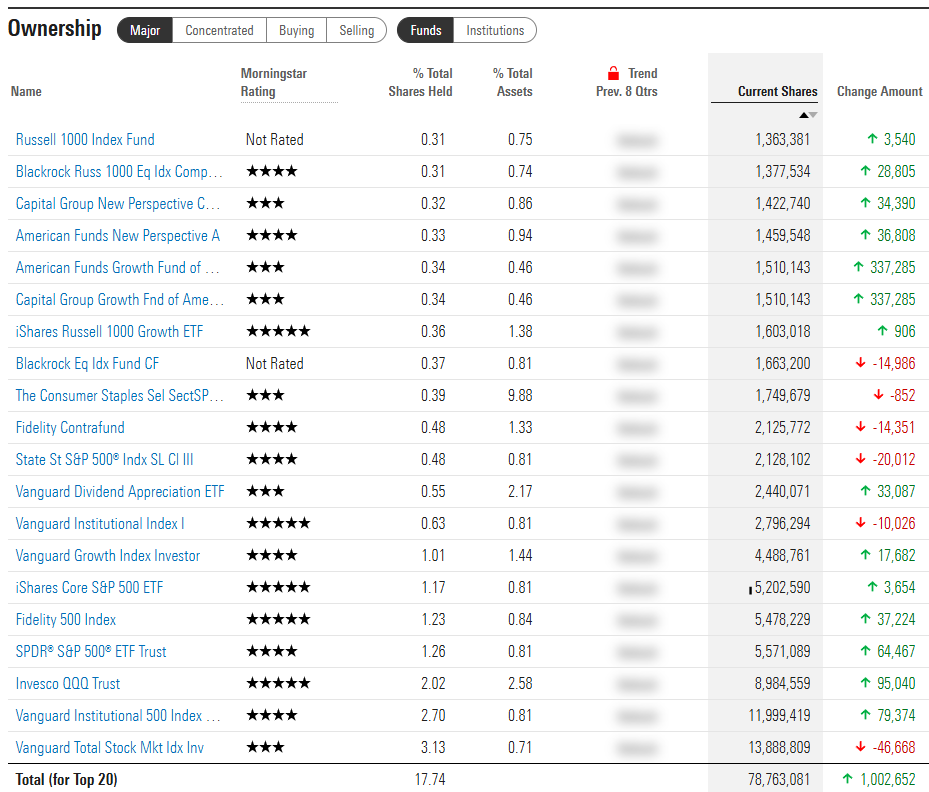Select the Concentrated ownership filter
Viewport: 929px width, 792px height.
(x=219, y=30)
